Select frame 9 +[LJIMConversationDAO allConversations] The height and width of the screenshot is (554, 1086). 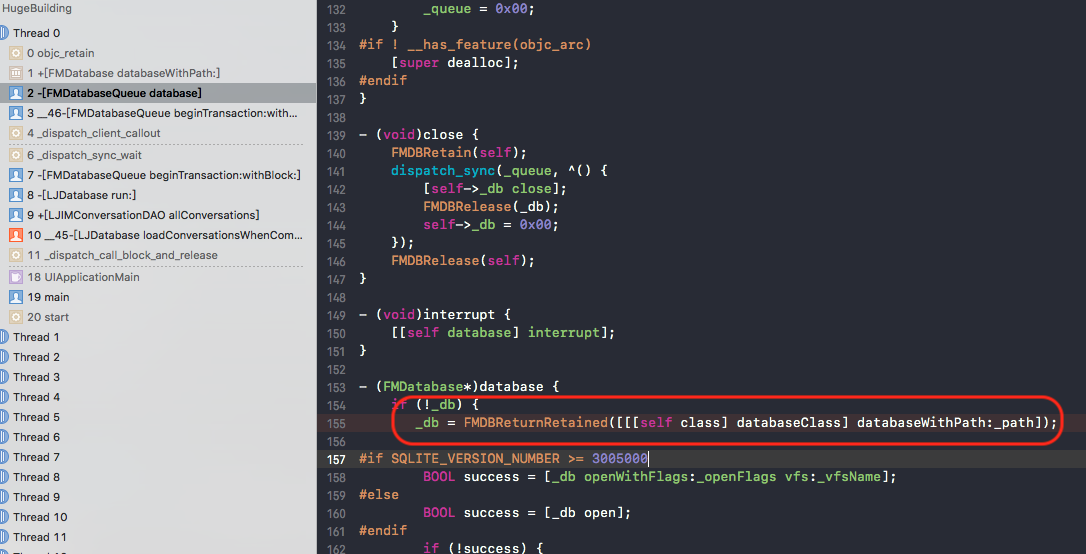[x=158, y=215]
